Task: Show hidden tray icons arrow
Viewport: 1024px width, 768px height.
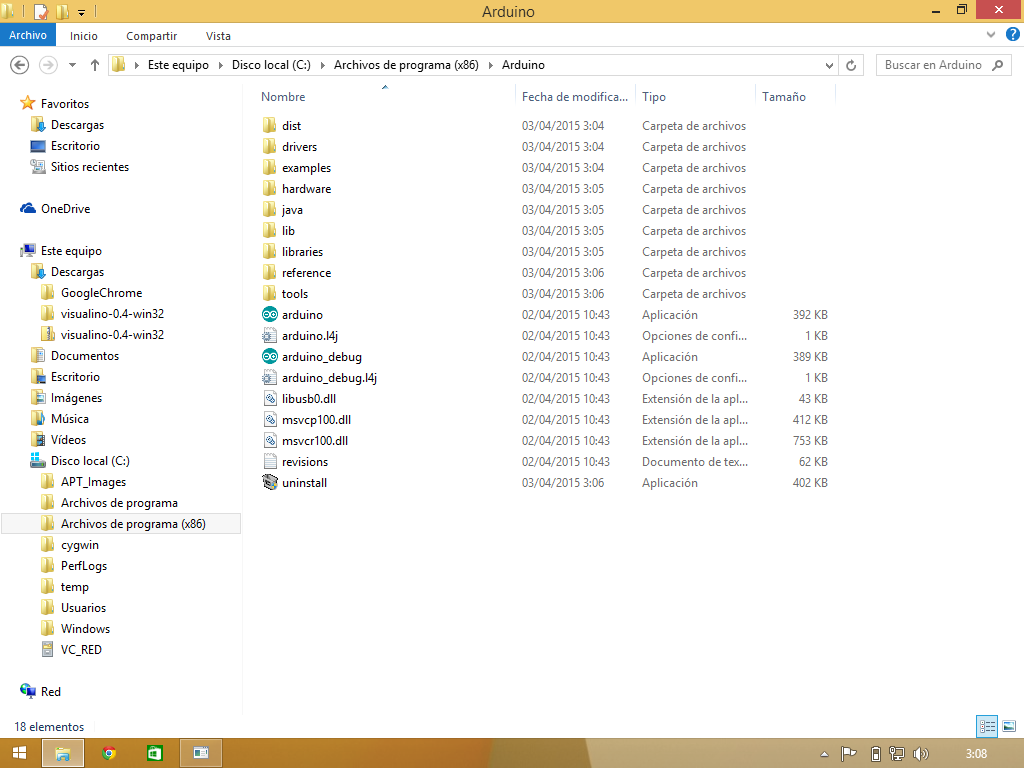Action: click(824, 754)
